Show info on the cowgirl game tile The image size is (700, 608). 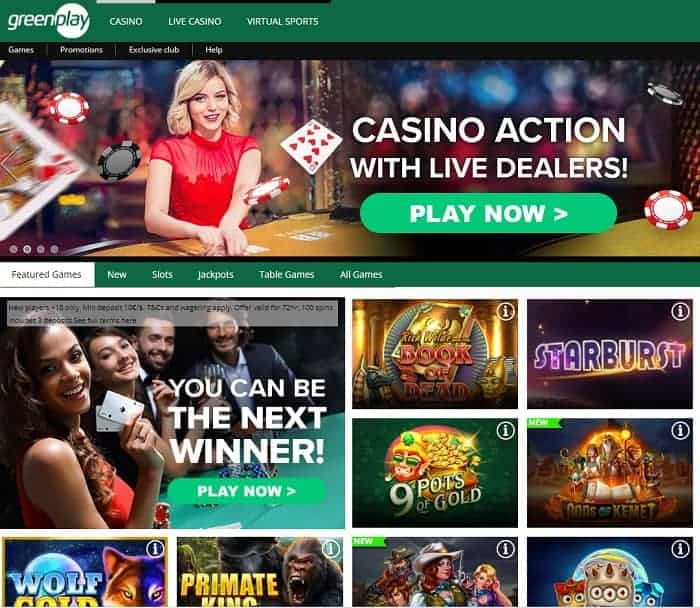505,549
